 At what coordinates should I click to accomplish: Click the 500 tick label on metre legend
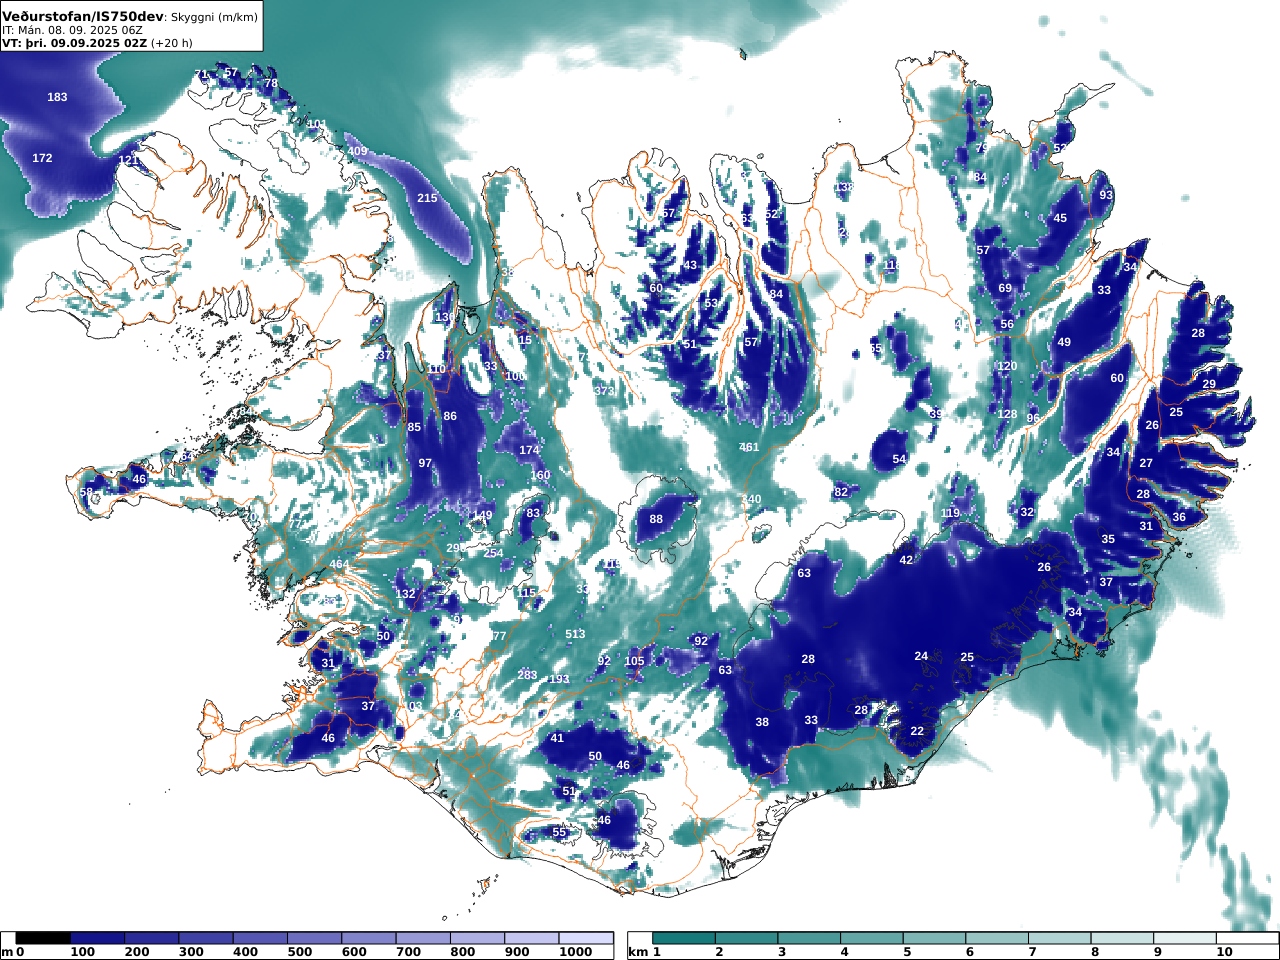pos(300,952)
